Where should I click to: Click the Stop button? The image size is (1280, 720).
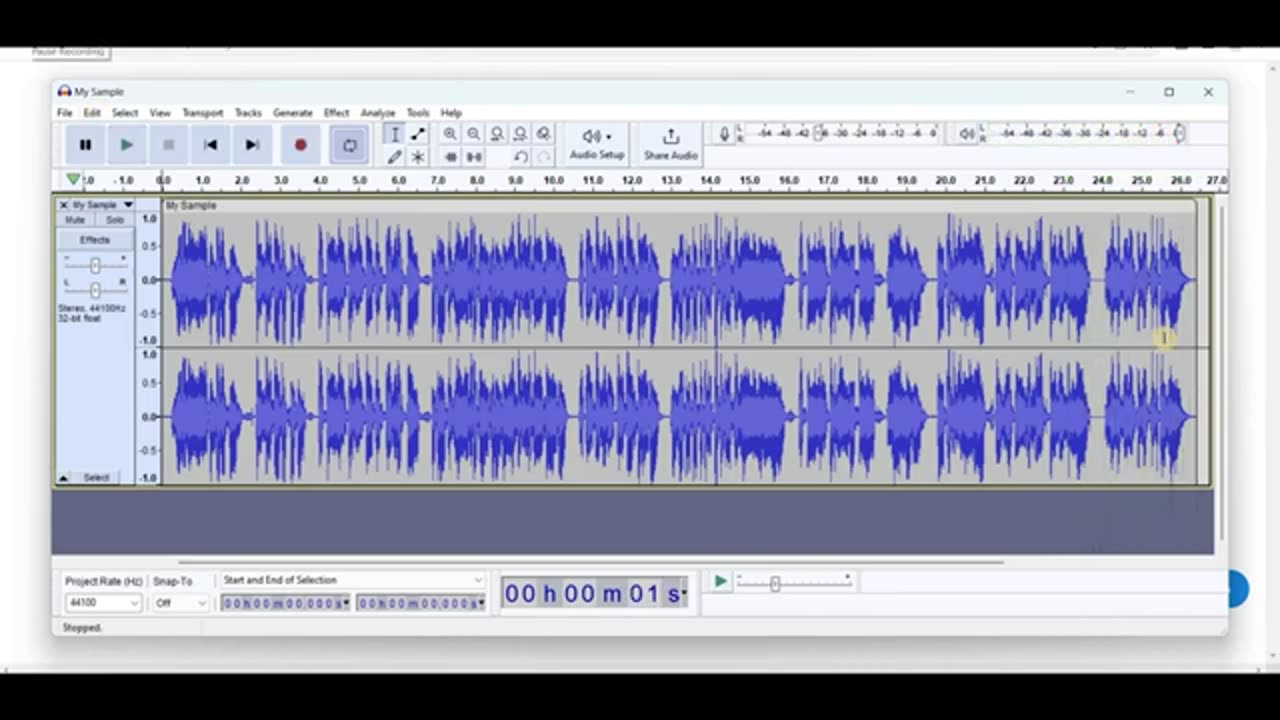(168, 145)
